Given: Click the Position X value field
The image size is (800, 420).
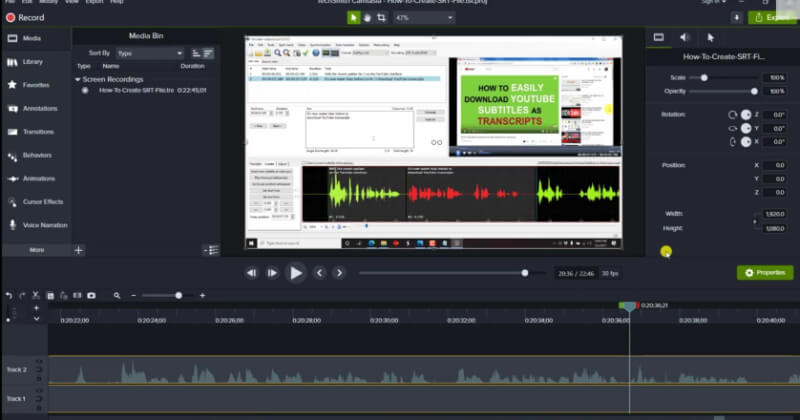Looking at the screenshot, I should [776, 165].
